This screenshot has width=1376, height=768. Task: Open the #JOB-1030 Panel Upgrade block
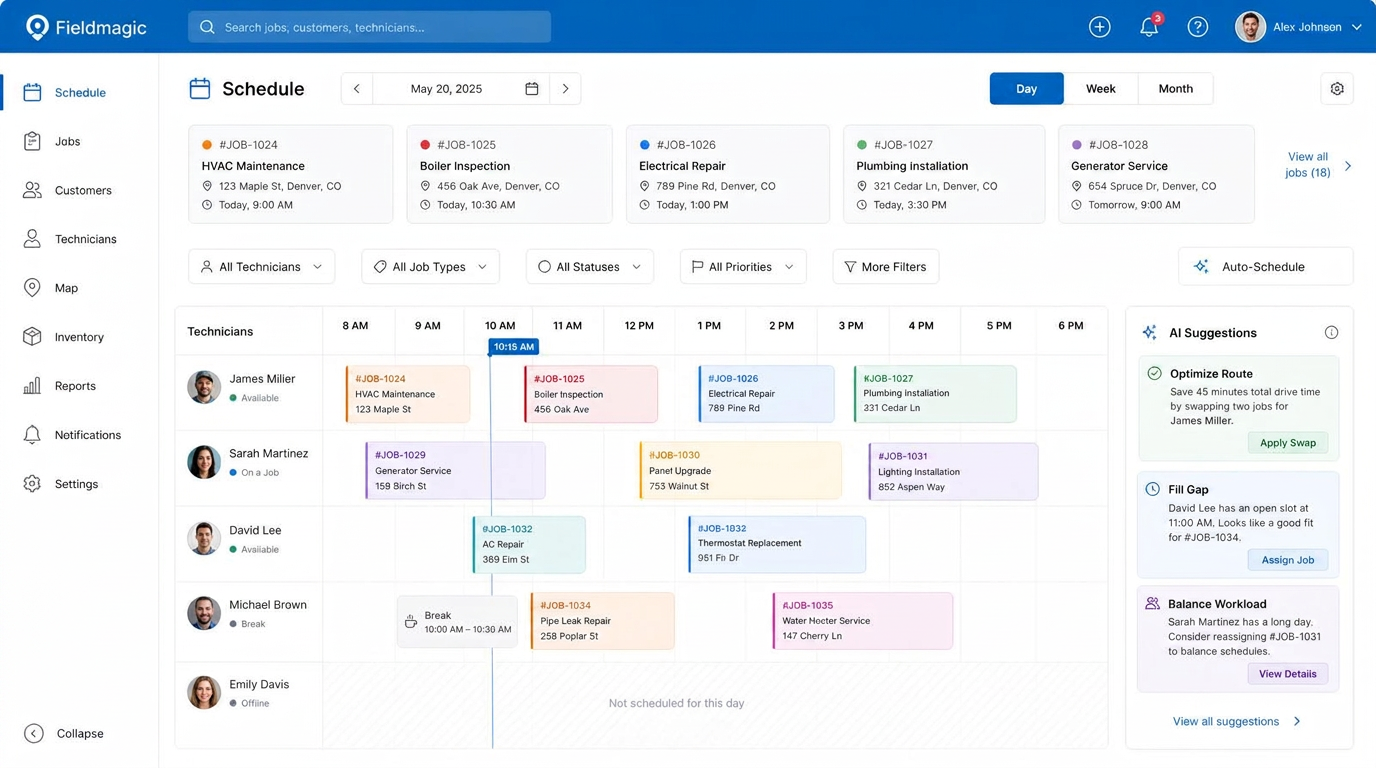(740, 470)
